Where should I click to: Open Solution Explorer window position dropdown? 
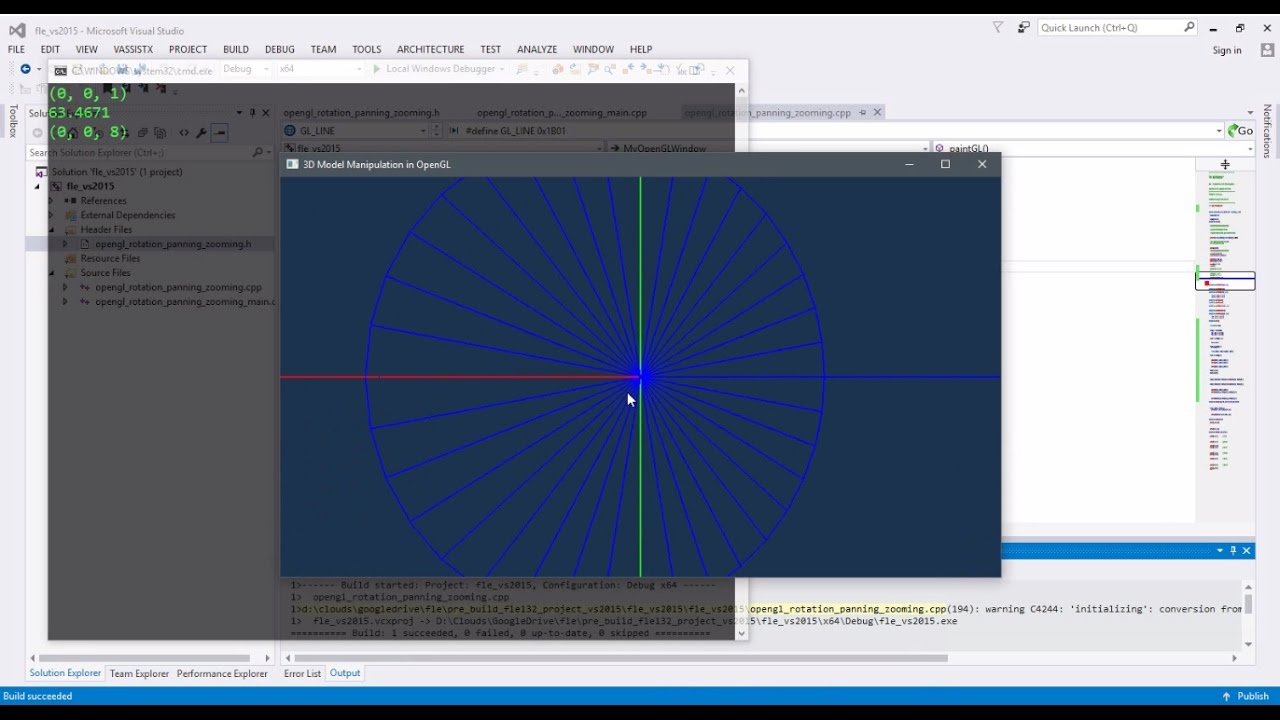(x=239, y=113)
